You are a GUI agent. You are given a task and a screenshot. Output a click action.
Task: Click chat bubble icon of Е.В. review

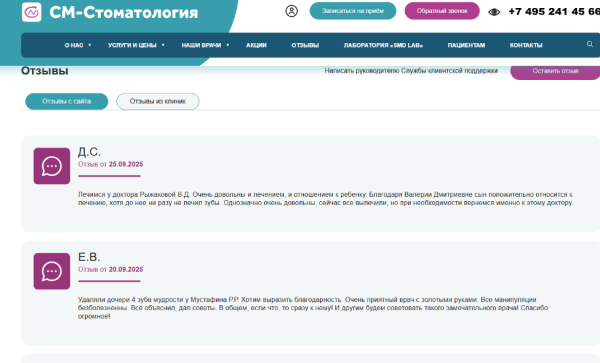click(x=52, y=271)
